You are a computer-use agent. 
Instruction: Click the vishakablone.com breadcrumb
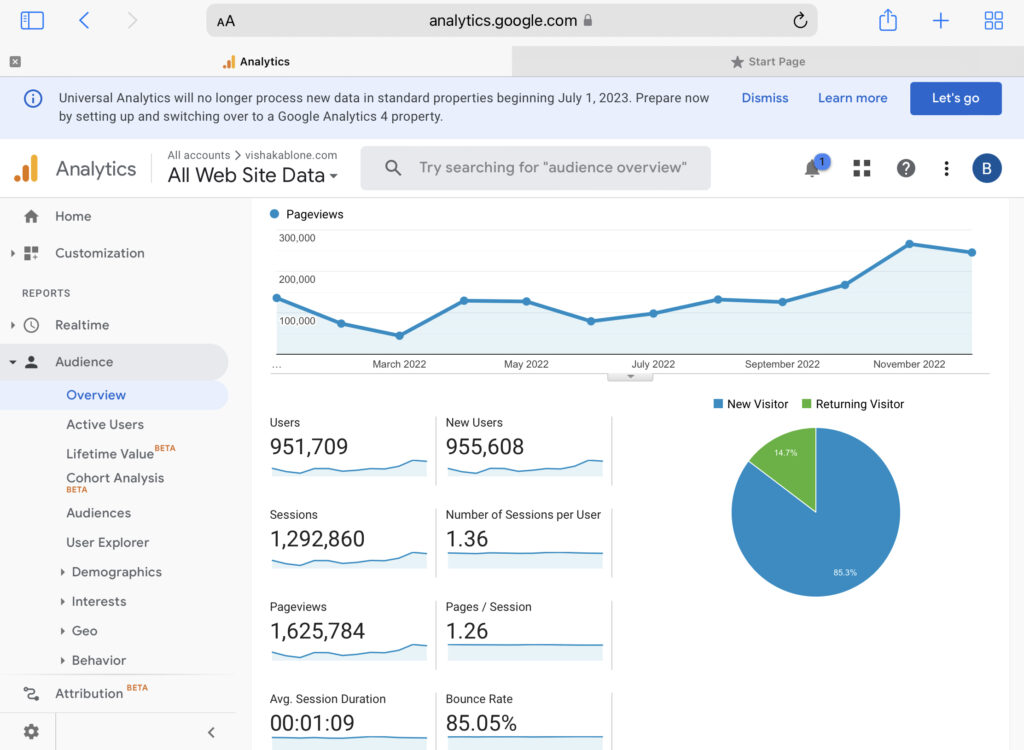coord(291,155)
